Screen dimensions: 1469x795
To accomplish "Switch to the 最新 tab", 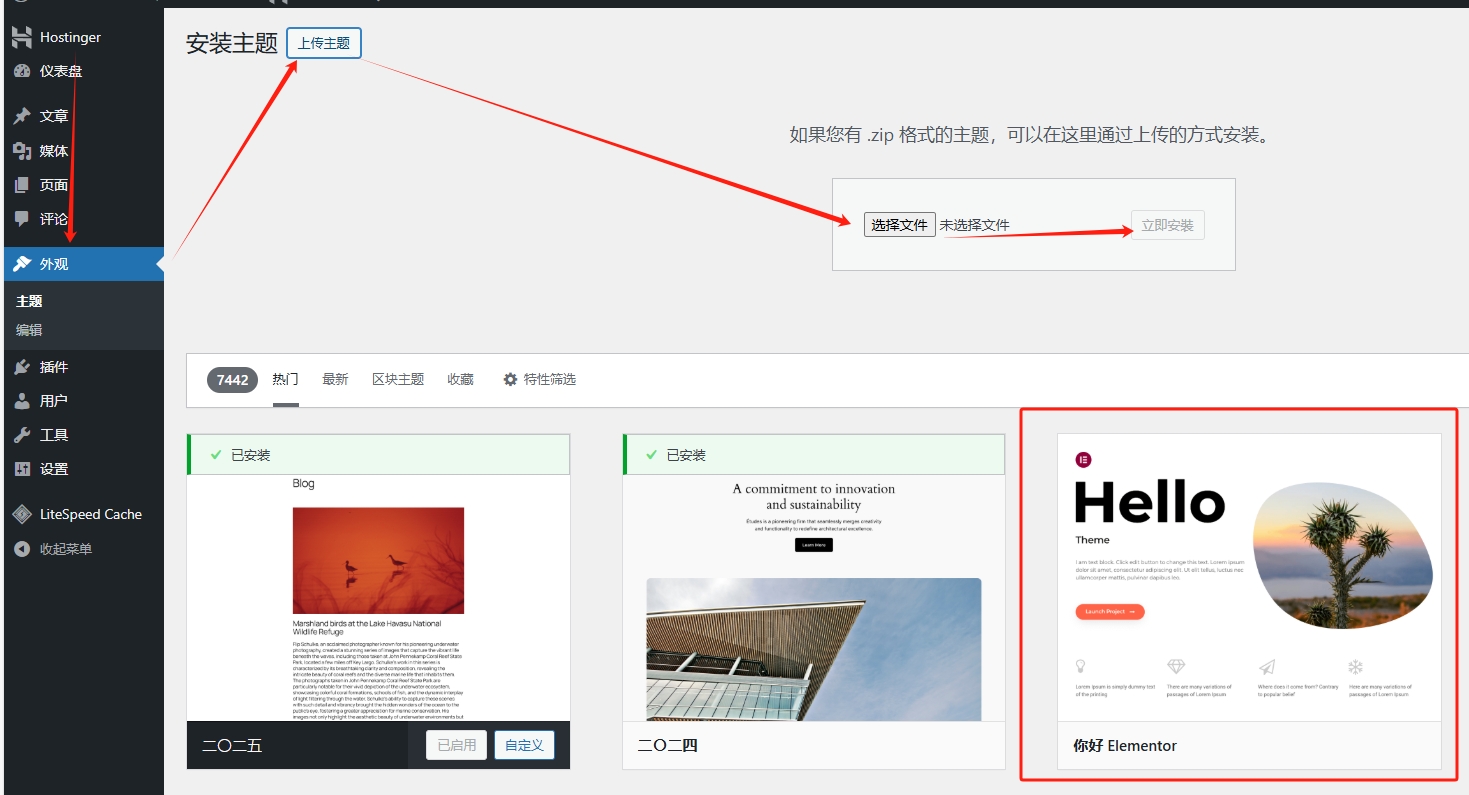I will (x=335, y=380).
